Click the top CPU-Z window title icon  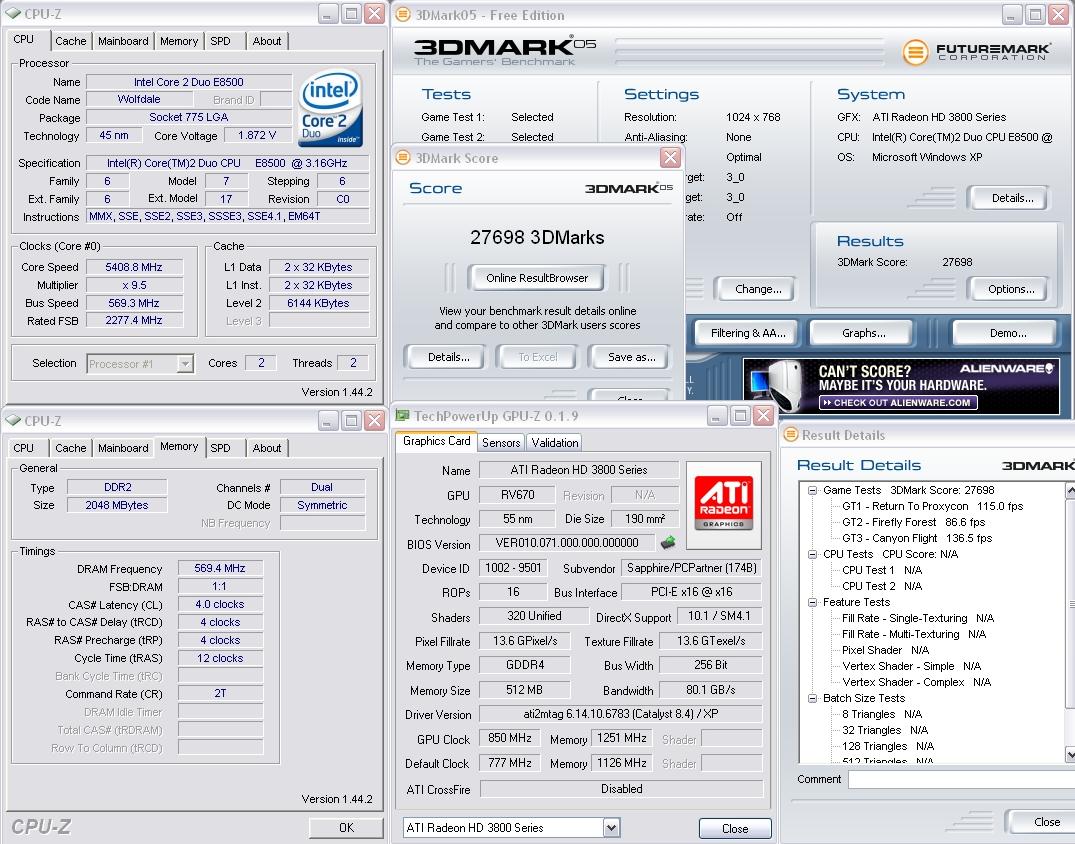(x=13, y=13)
